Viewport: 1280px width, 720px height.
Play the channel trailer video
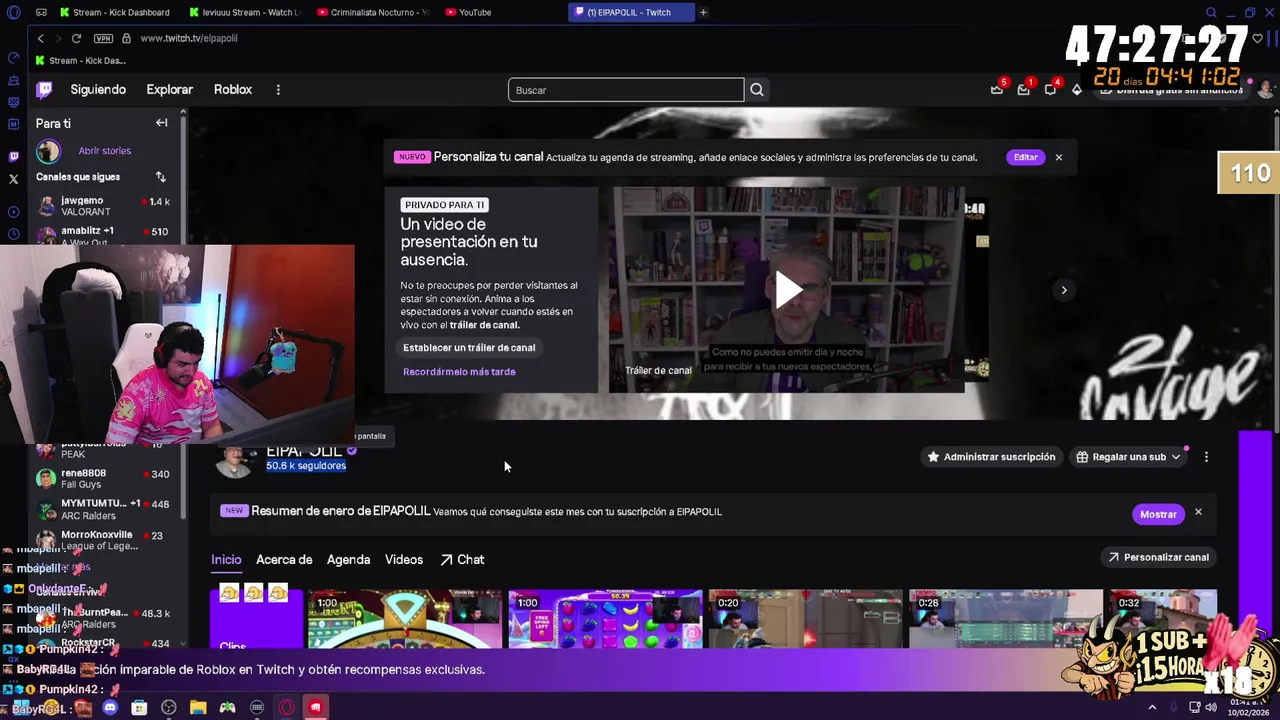pyautogui.click(x=788, y=290)
